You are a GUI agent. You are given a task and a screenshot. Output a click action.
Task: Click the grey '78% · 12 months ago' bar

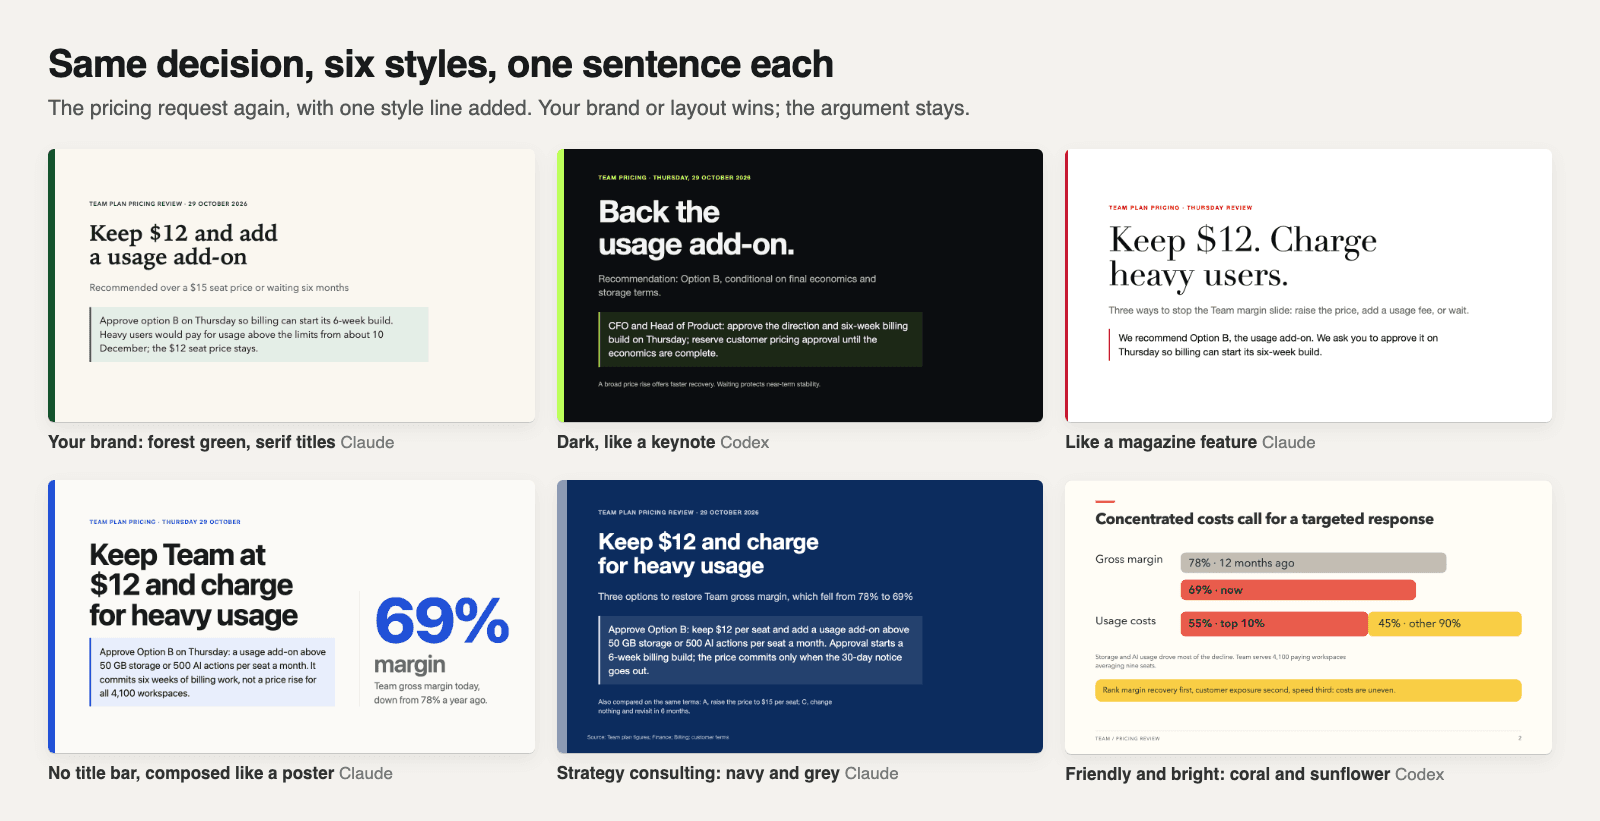click(x=1313, y=563)
